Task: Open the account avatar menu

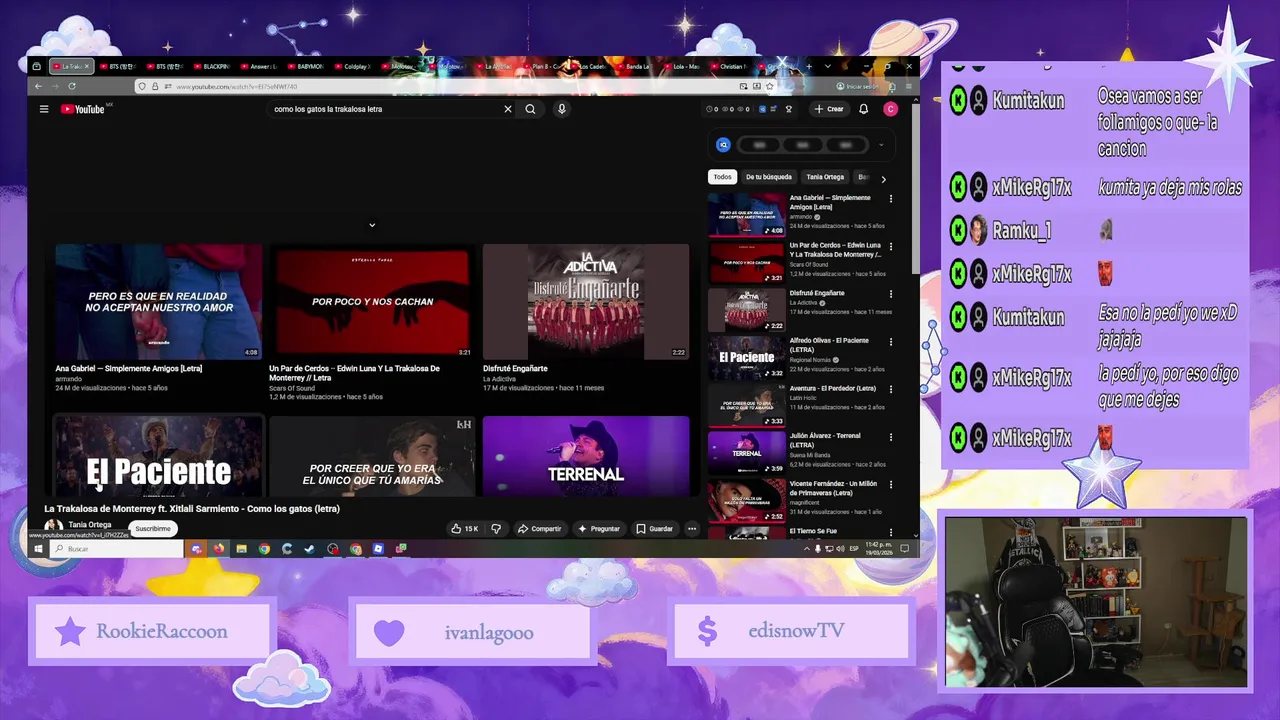Action: pyautogui.click(x=890, y=109)
